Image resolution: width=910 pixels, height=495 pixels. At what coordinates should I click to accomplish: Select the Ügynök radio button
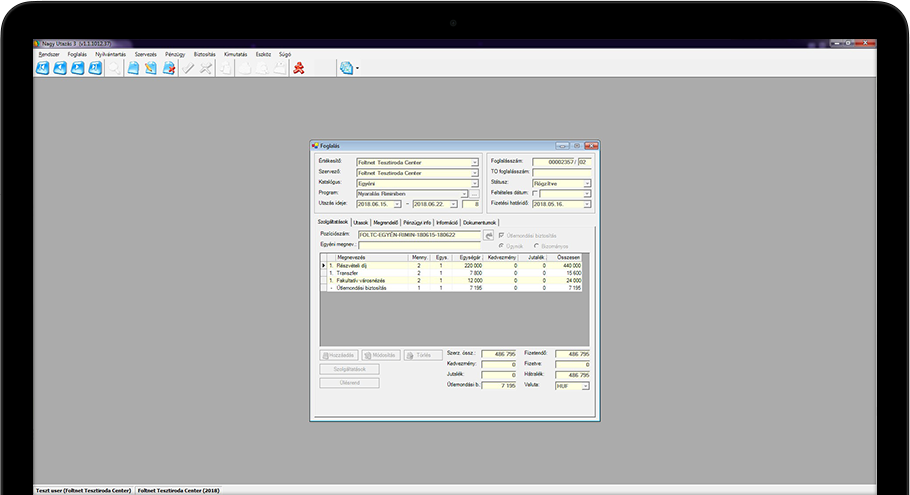501,246
